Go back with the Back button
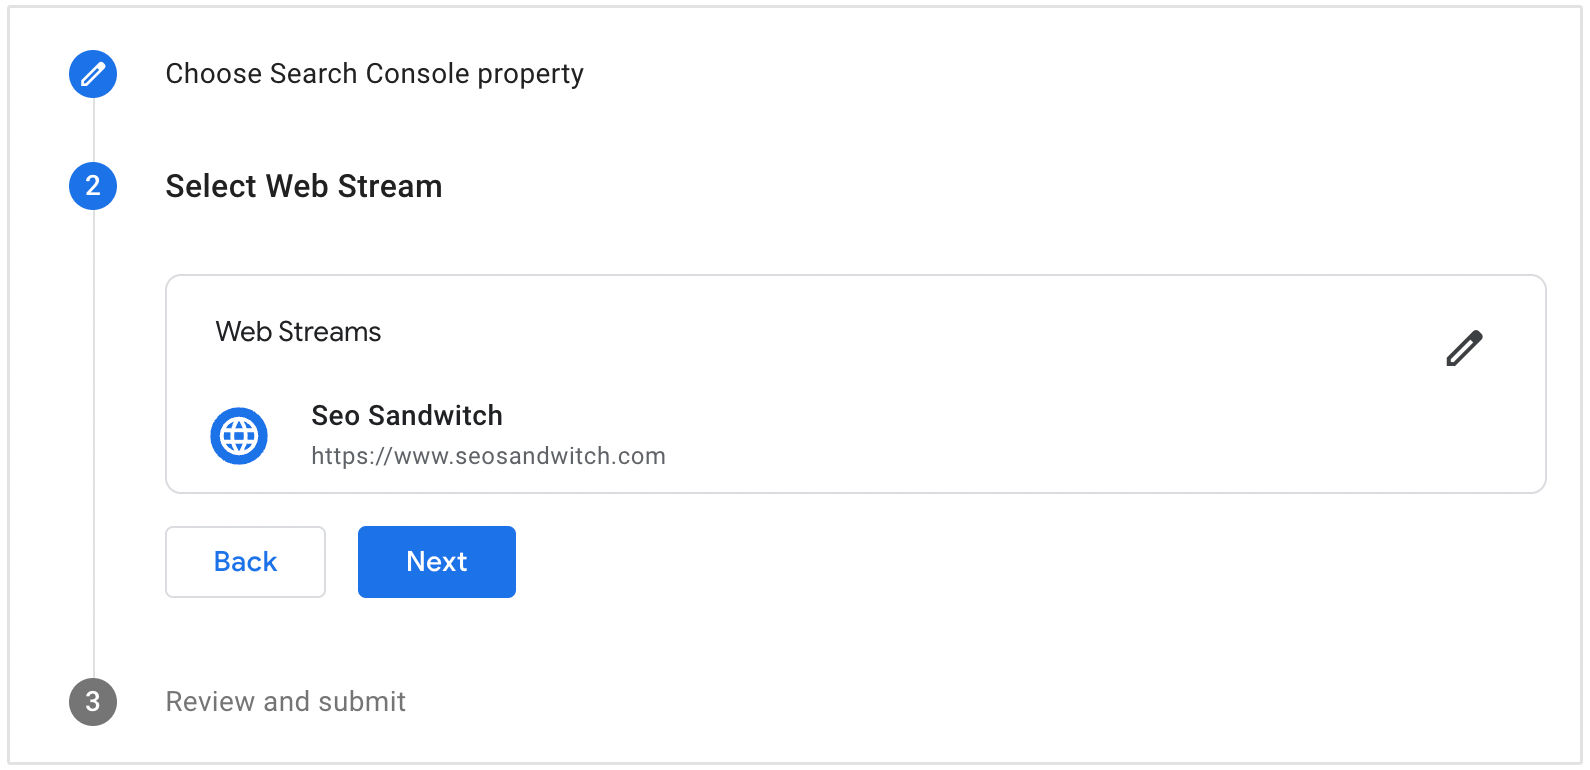Image resolution: width=1590 pixels, height=770 pixels. pyautogui.click(x=245, y=562)
